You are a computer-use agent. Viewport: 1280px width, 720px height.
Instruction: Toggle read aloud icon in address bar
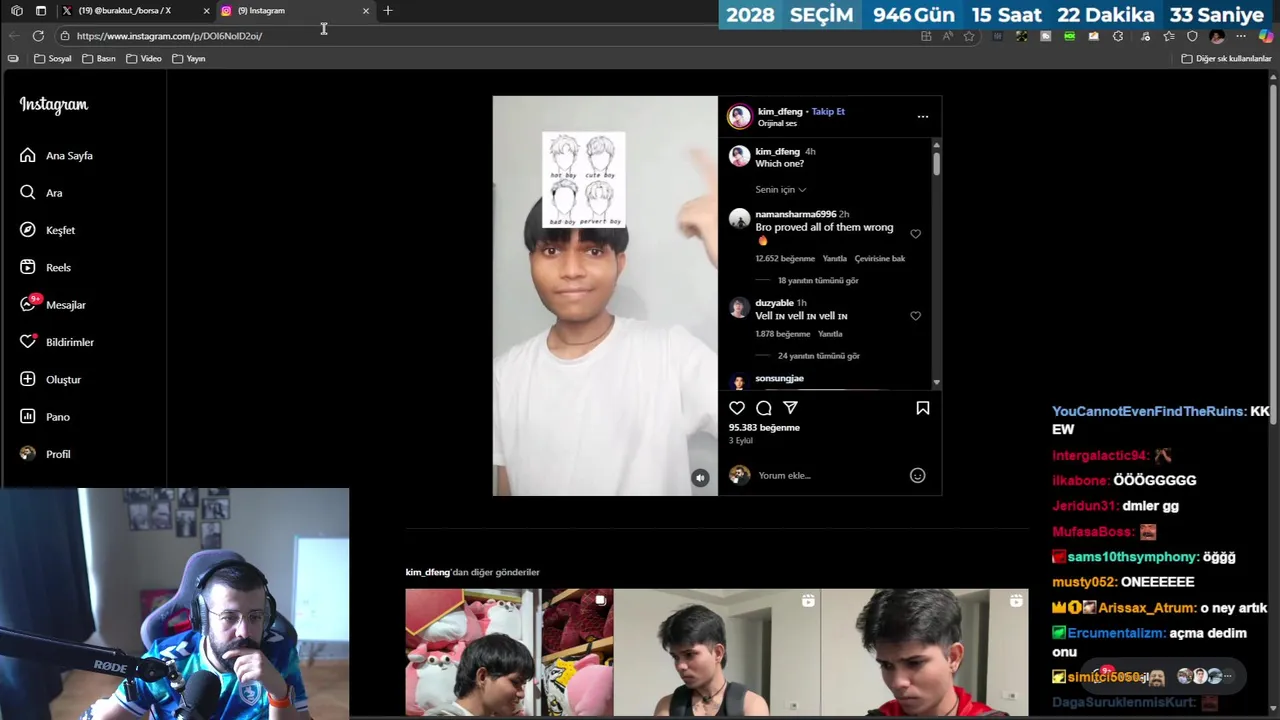click(x=947, y=36)
